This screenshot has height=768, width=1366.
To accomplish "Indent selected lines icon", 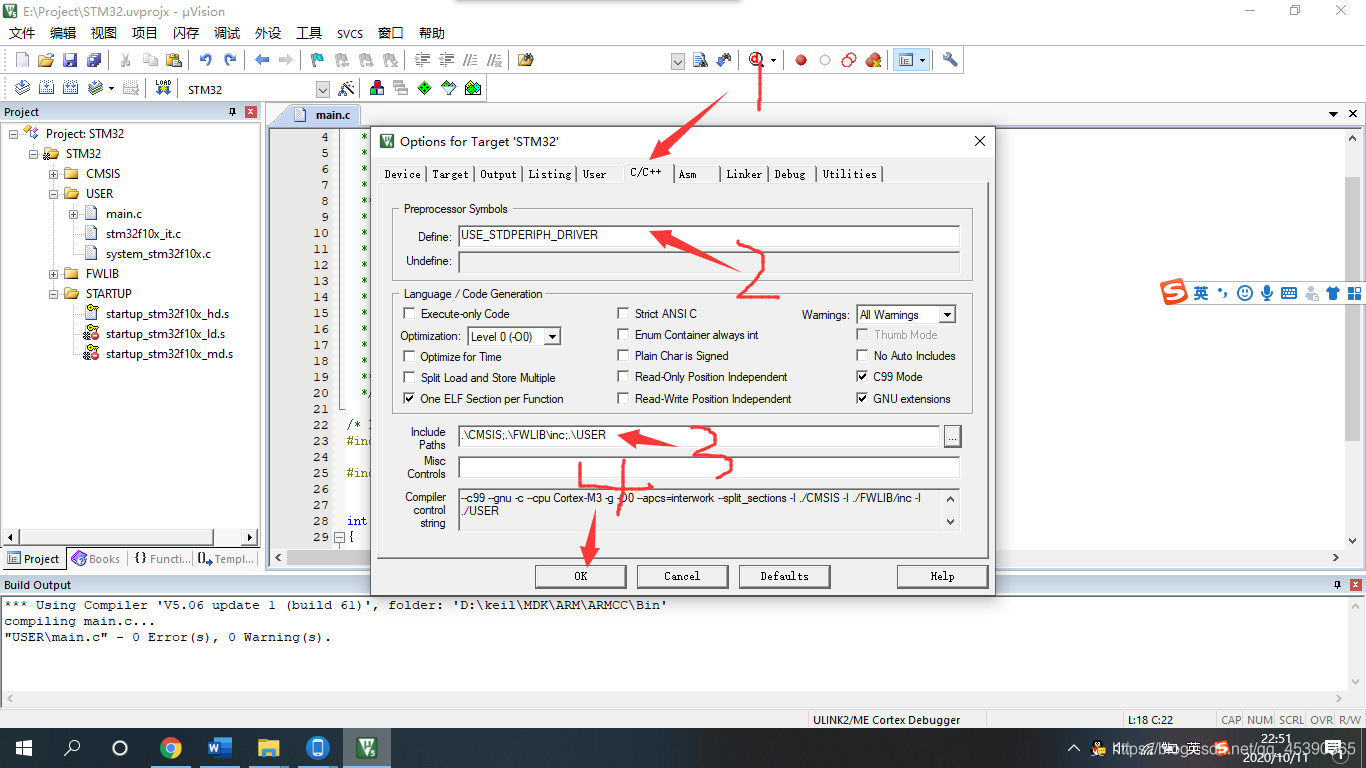I will (x=422, y=60).
